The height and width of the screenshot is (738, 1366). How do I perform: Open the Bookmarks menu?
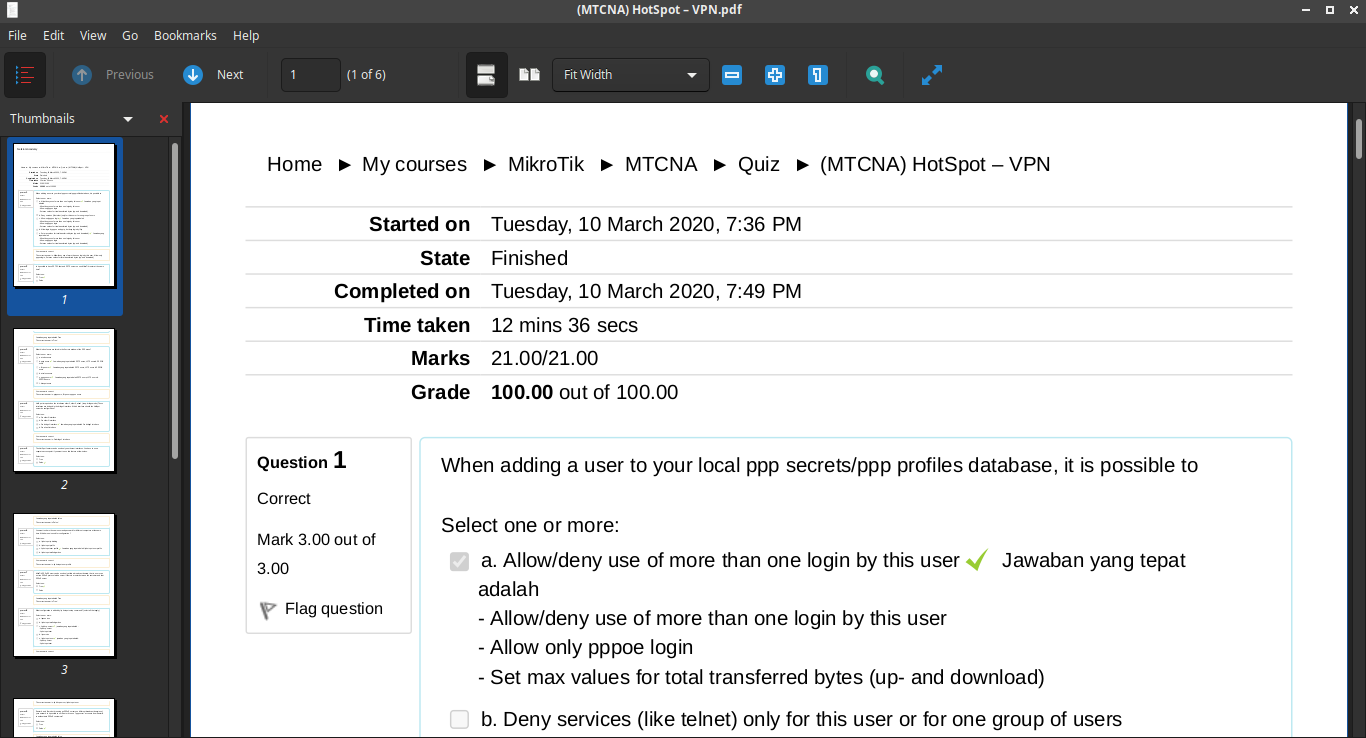(185, 35)
